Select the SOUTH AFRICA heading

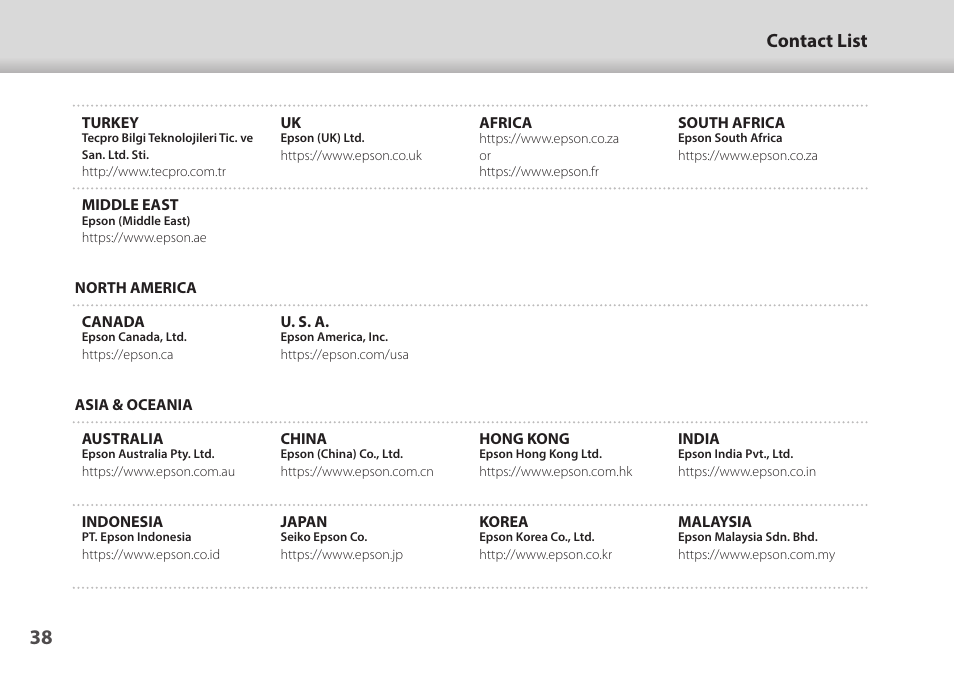pos(731,122)
